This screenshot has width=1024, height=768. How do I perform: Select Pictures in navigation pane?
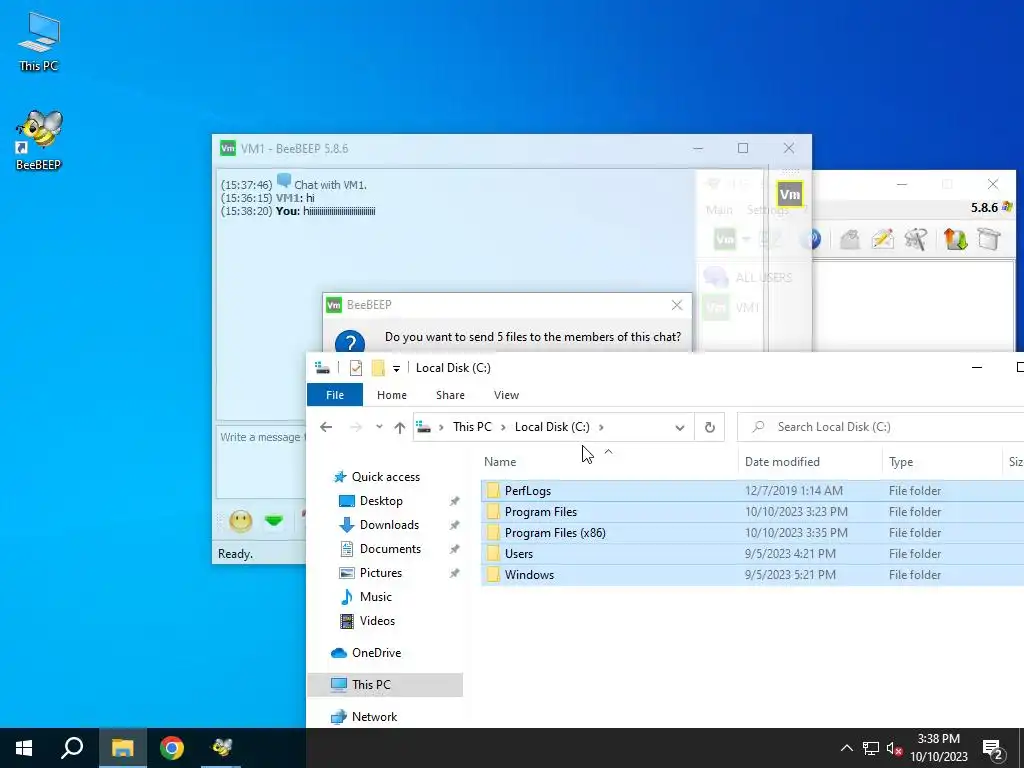[x=380, y=573]
